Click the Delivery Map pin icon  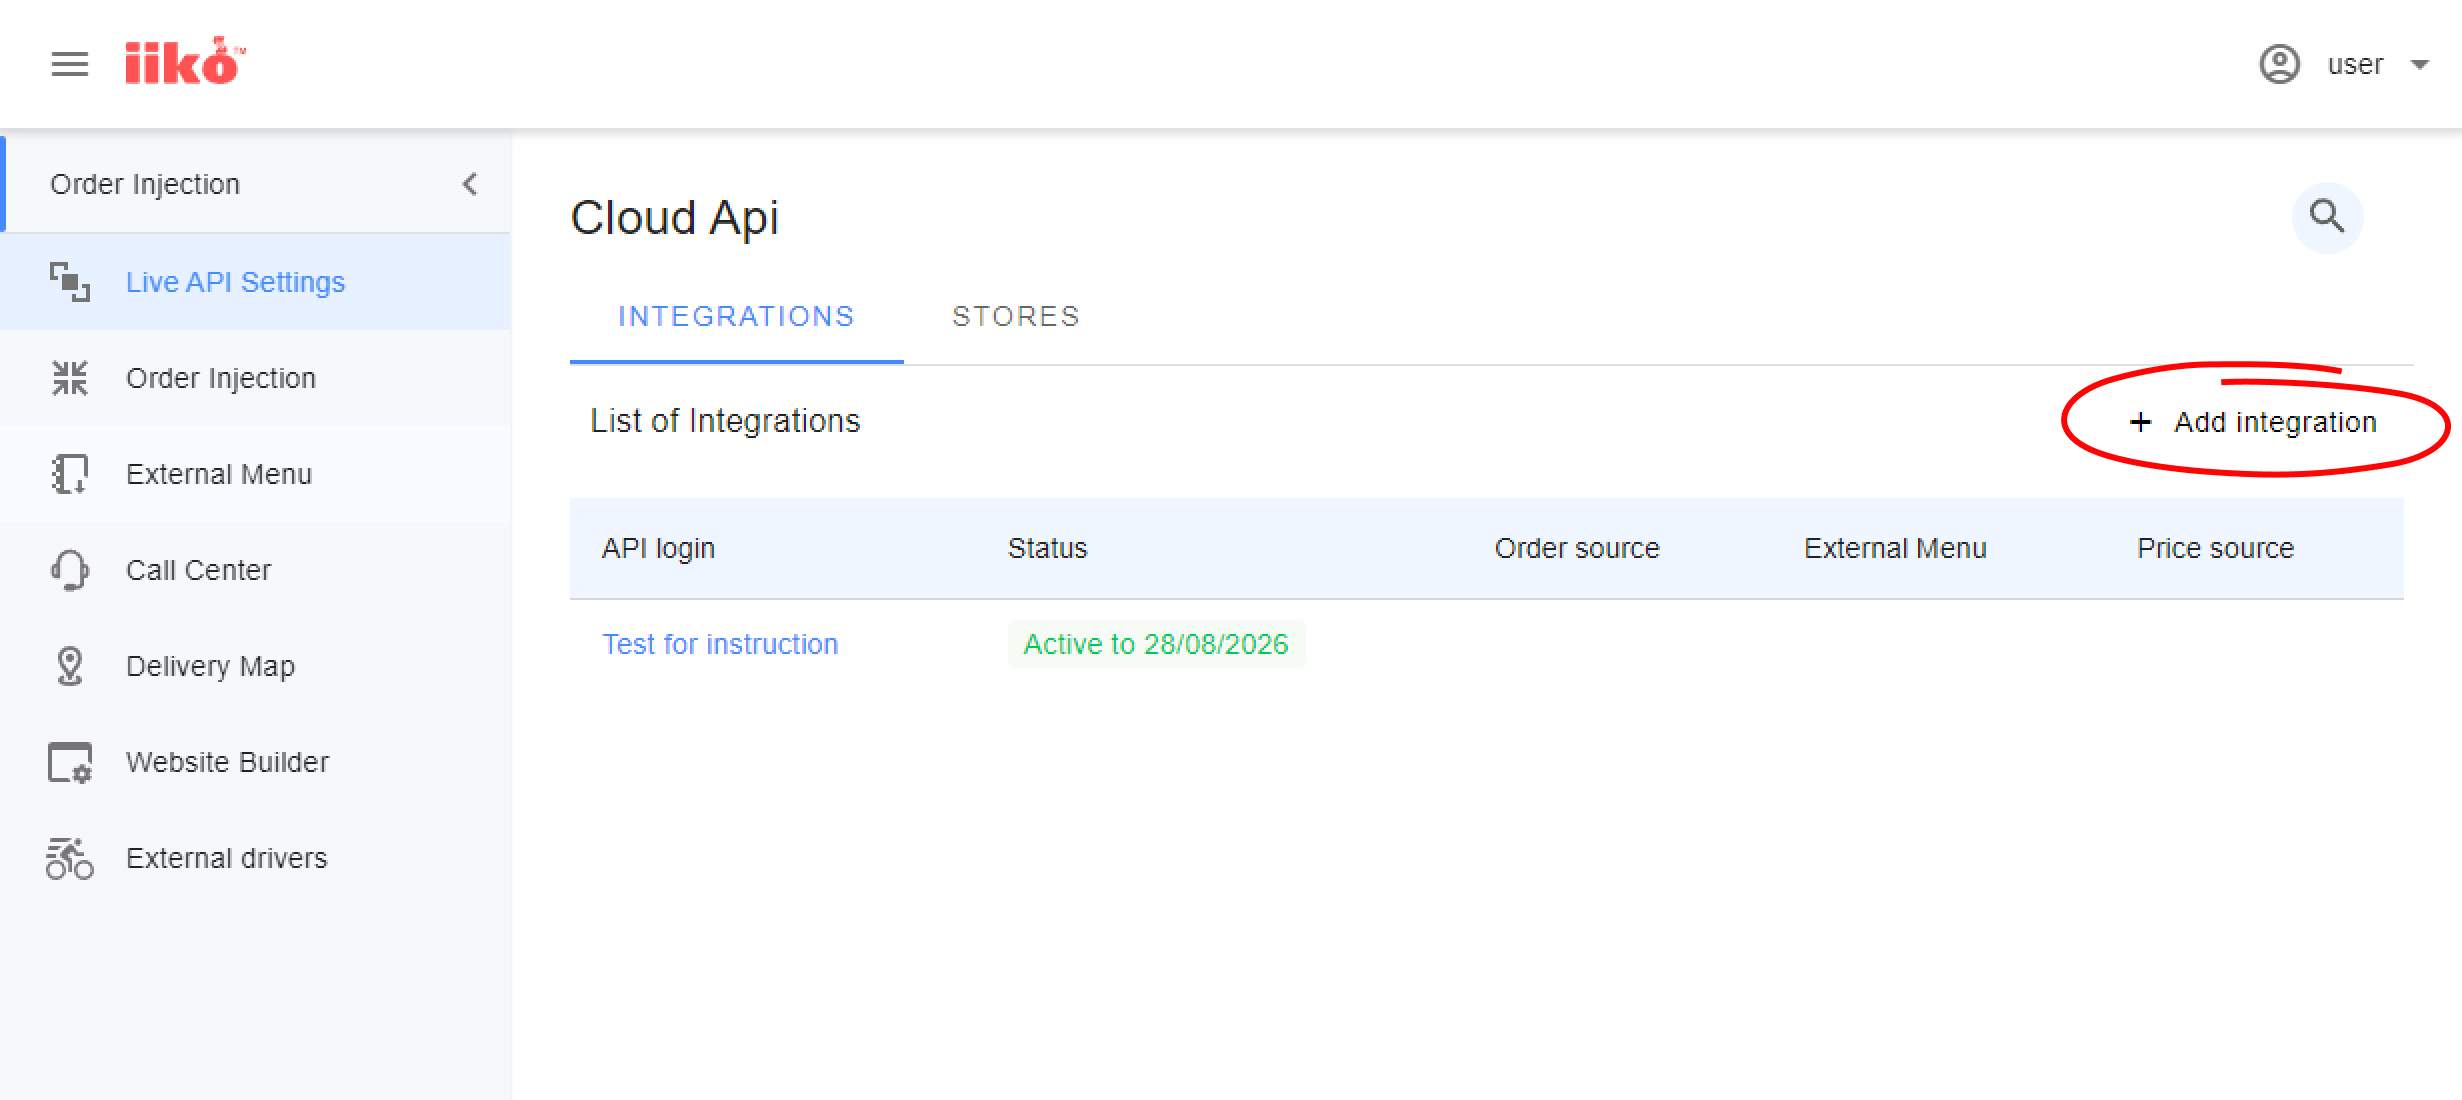pyautogui.click(x=70, y=666)
